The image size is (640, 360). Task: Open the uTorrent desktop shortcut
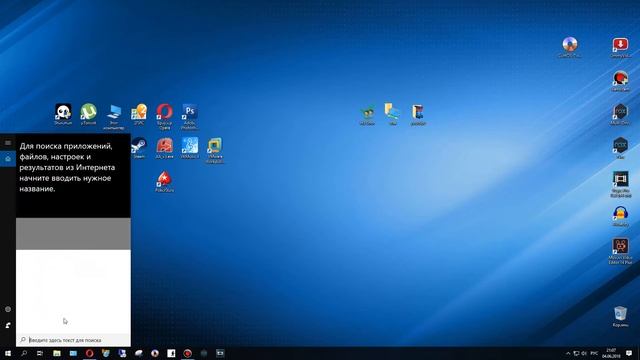click(89, 114)
